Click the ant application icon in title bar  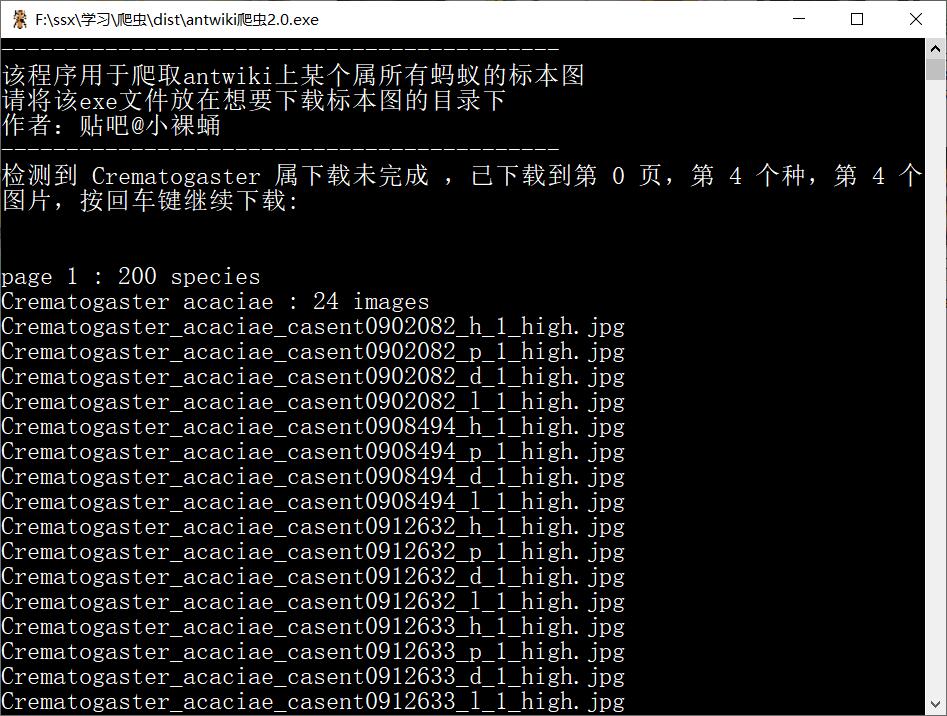pyautogui.click(x=19, y=19)
